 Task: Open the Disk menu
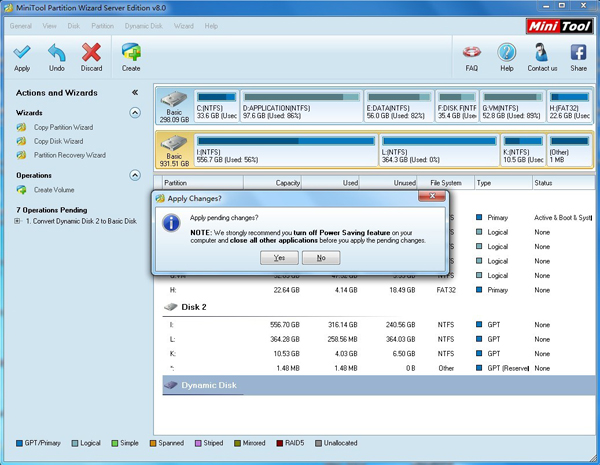(x=73, y=26)
